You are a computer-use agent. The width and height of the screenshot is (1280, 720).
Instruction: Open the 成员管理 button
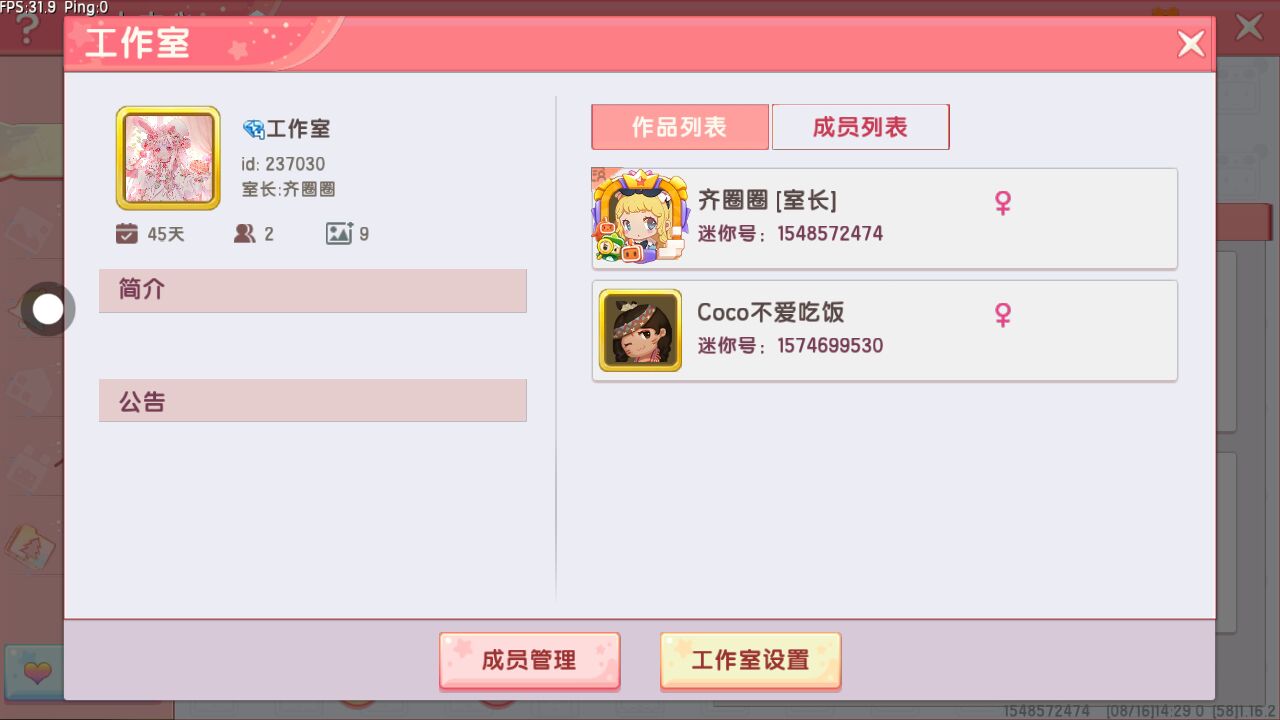[529, 660]
